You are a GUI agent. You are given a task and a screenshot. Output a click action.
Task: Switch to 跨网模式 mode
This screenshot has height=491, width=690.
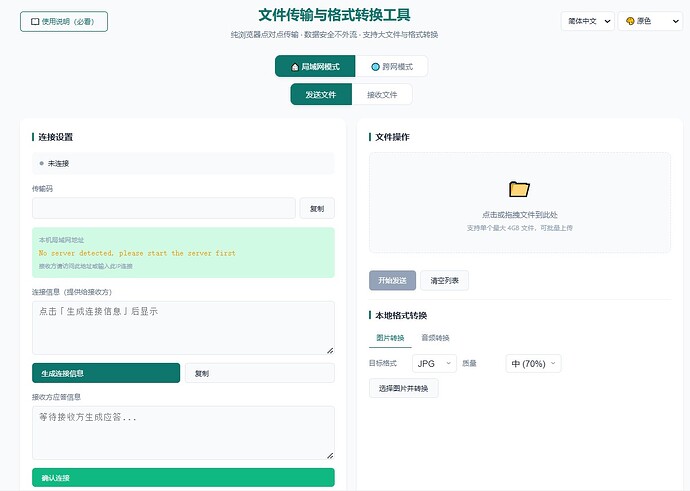pos(391,66)
